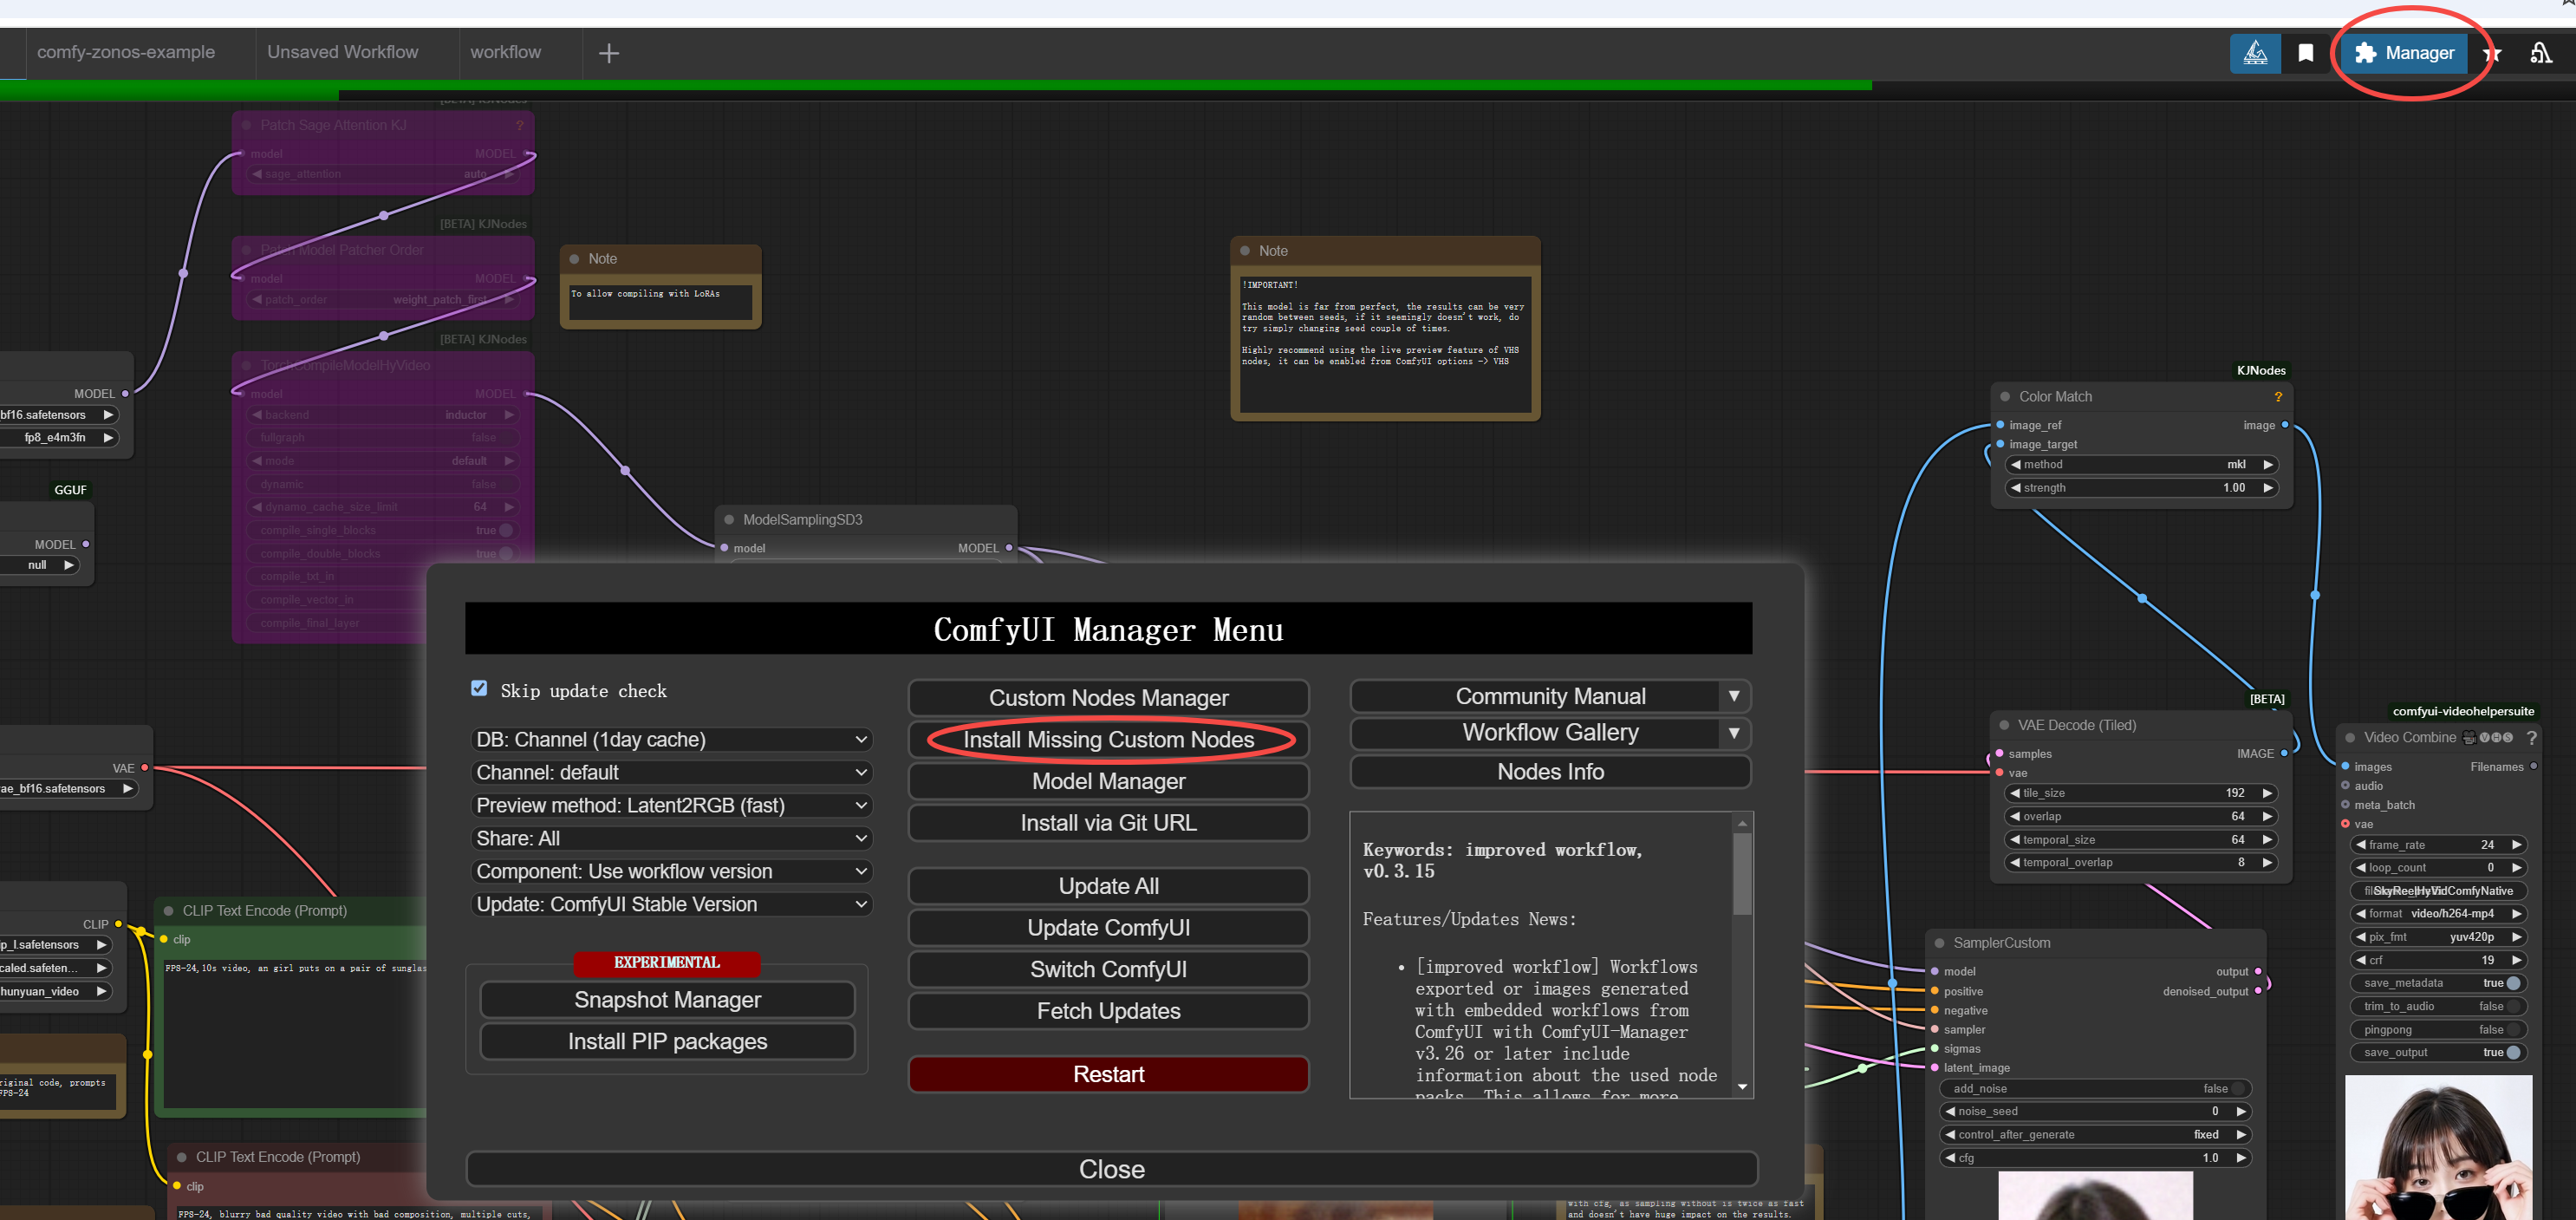
Task: Increase strength value in Color Match node
Action: tap(2267, 488)
